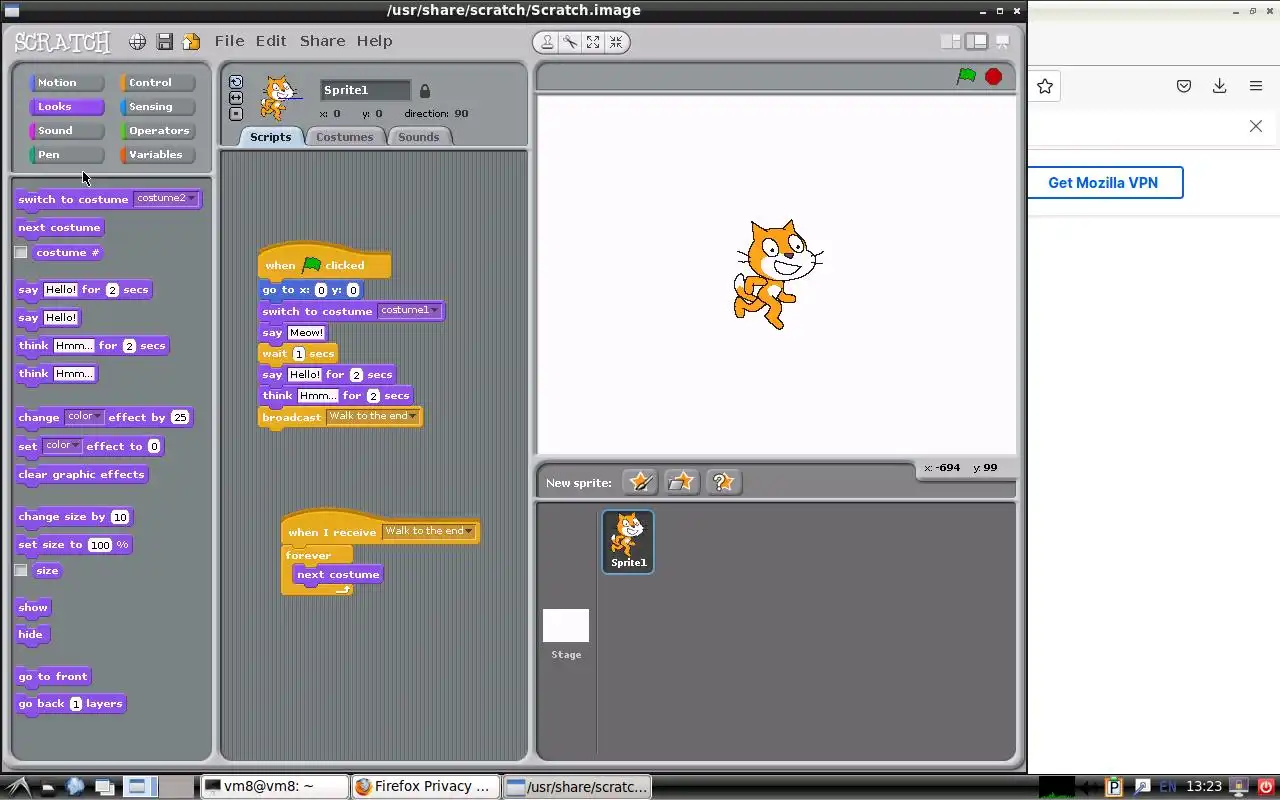Image resolution: width=1280 pixels, height=800 pixels.
Task: Set rotation style to can rotate
Action: pos(236,82)
